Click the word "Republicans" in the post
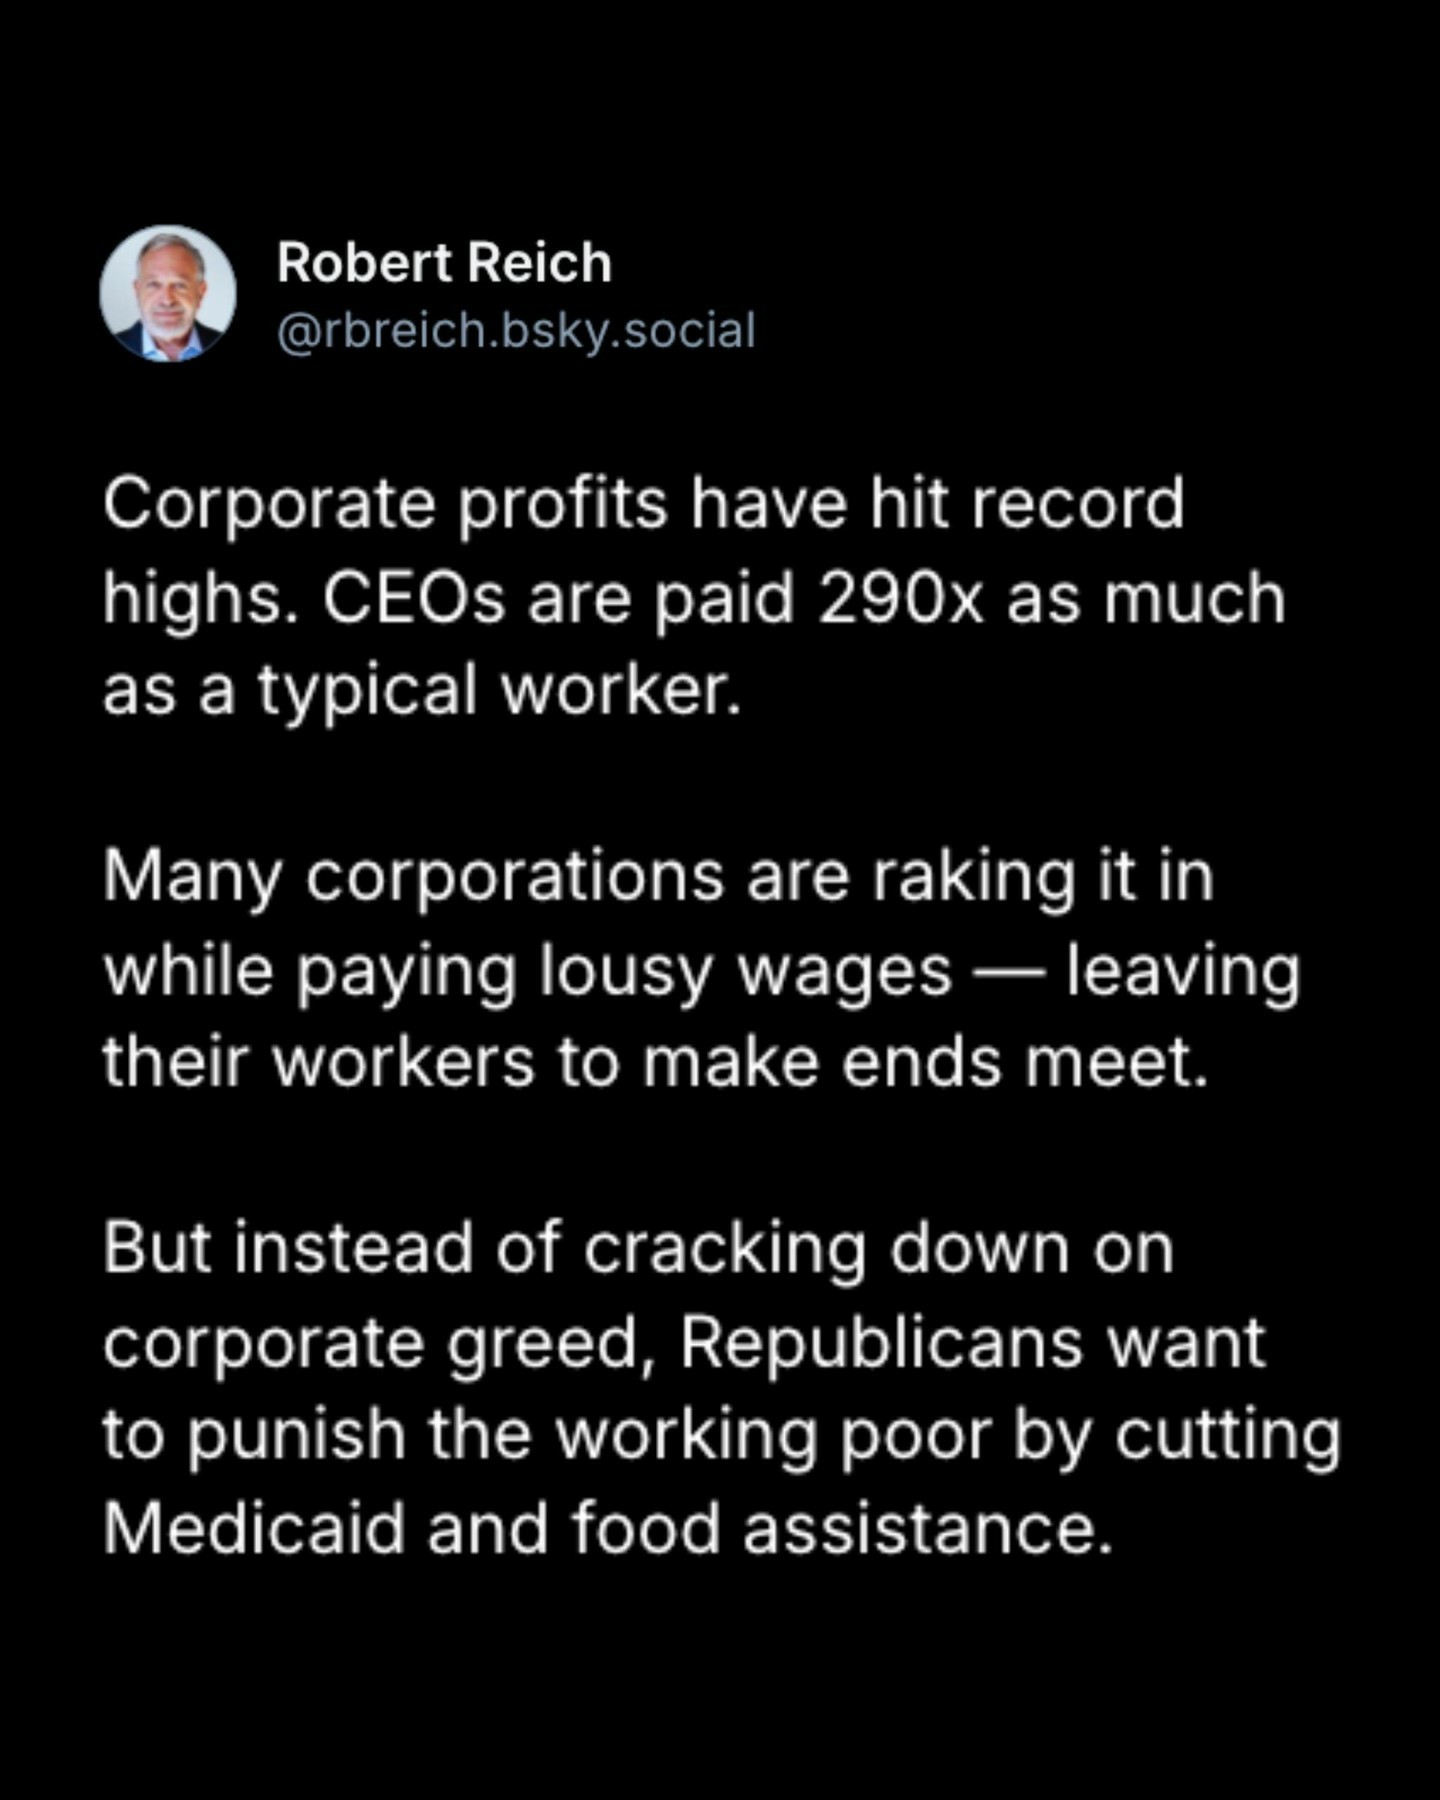Screen dimensions: 1440x1800 [x=881, y=1343]
